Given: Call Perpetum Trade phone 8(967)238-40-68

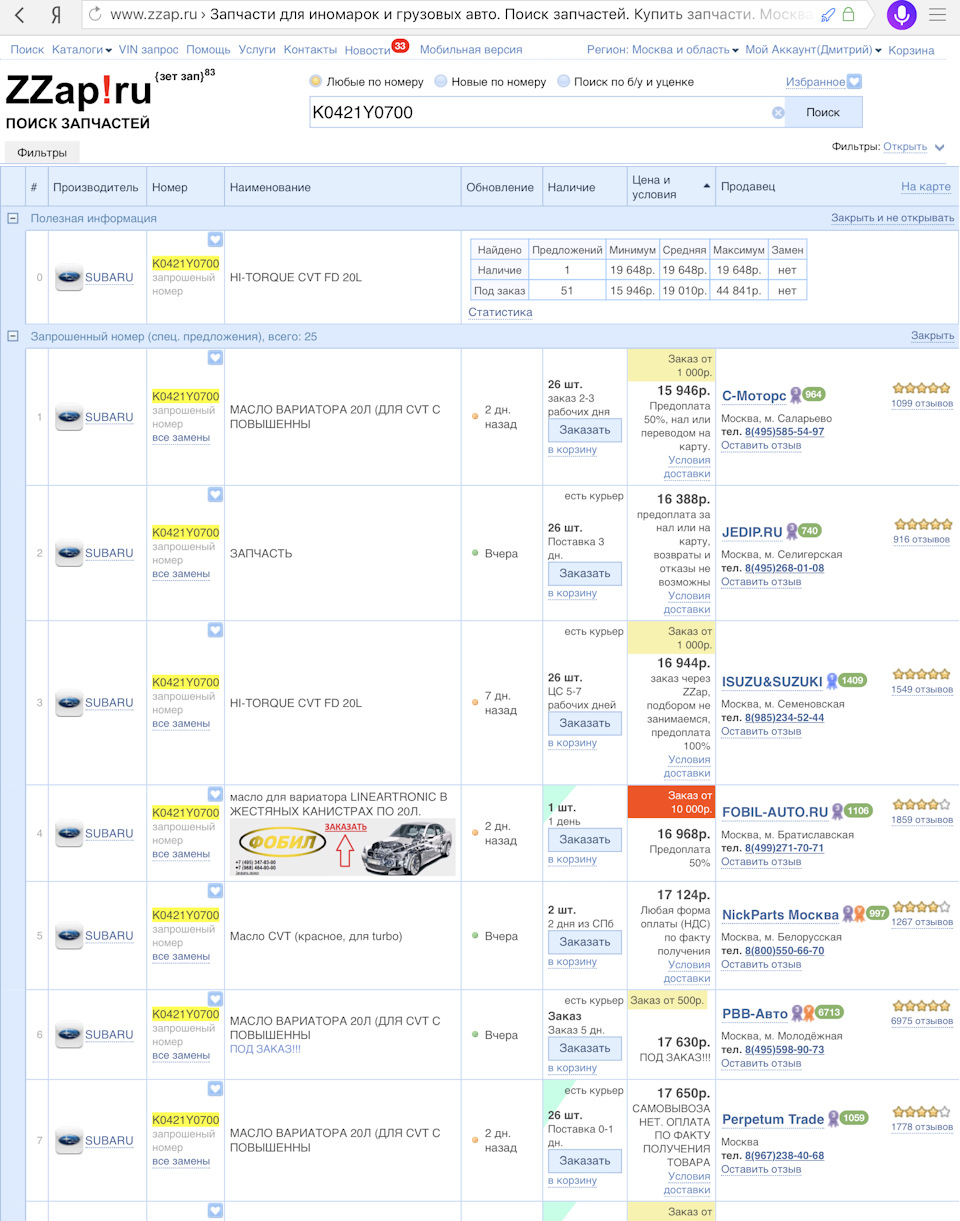Looking at the screenshot, I should pyautogui.click(x=784, y=1156).
